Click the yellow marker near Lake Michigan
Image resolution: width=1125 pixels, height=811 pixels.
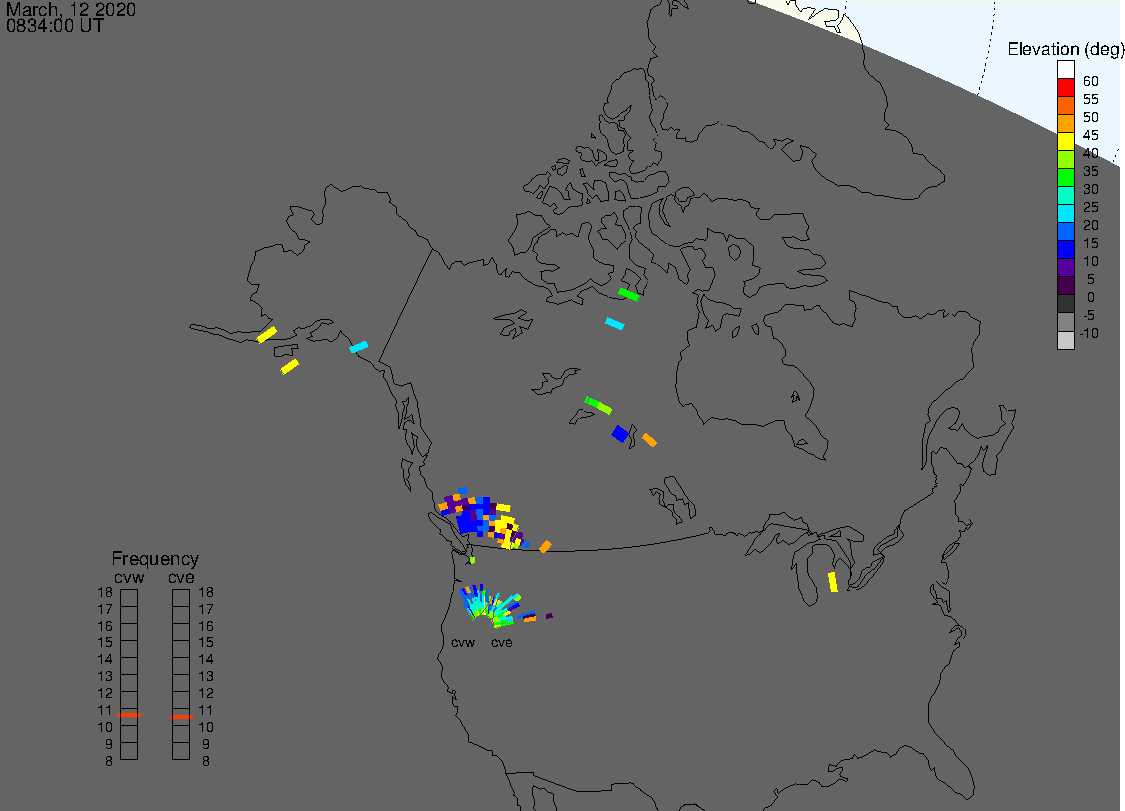(833, 582)
